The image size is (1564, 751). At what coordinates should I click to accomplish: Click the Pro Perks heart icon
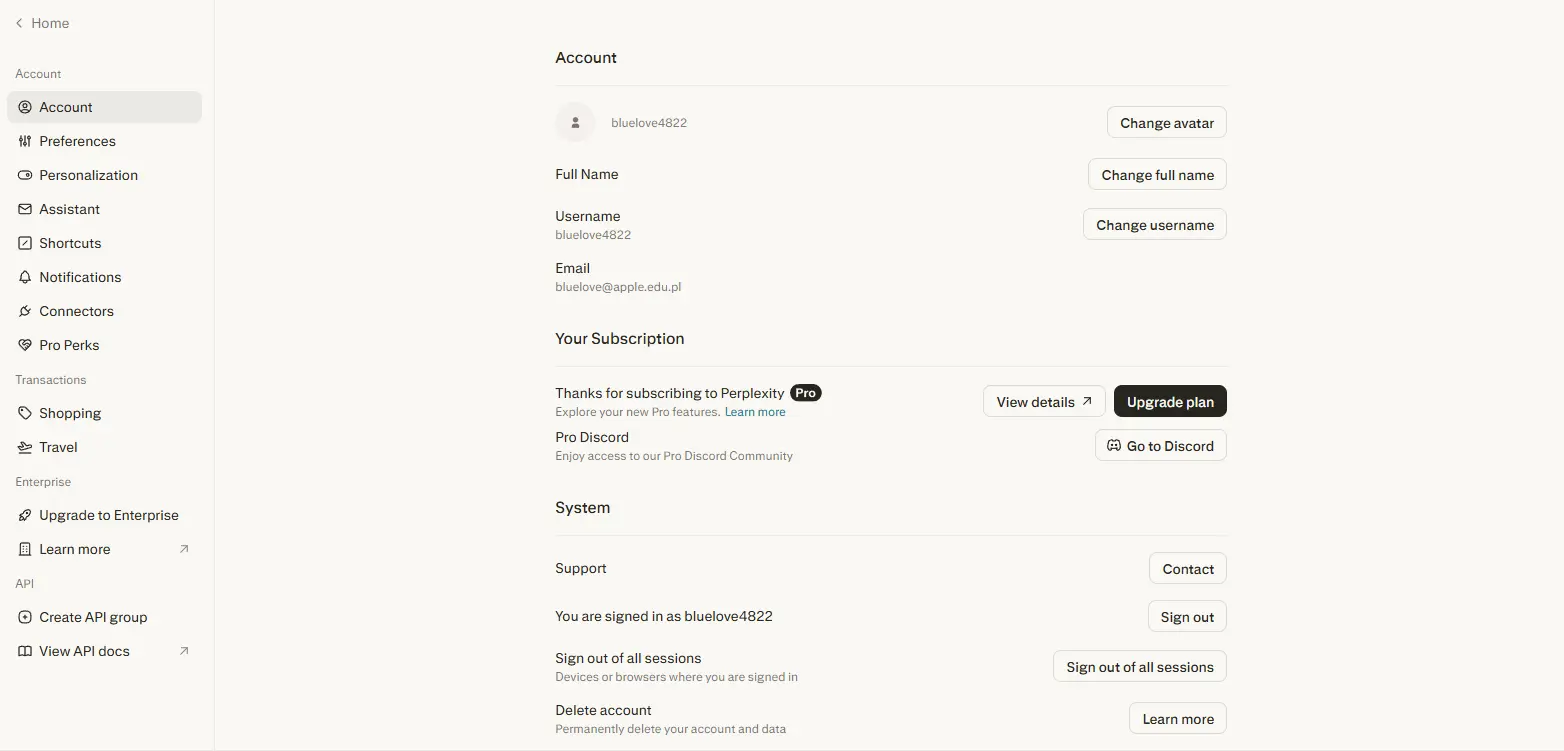tap(25, 345)
